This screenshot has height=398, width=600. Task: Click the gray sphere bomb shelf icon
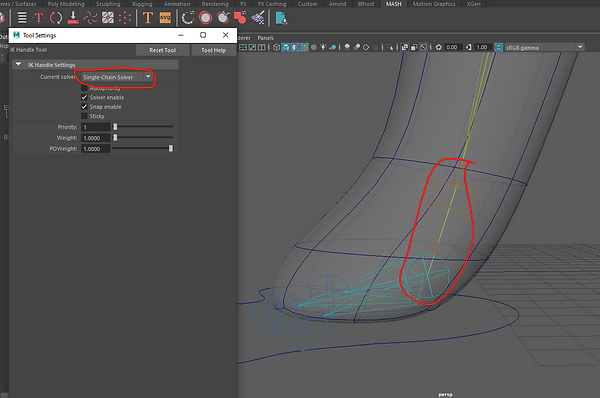pos(223,18)
